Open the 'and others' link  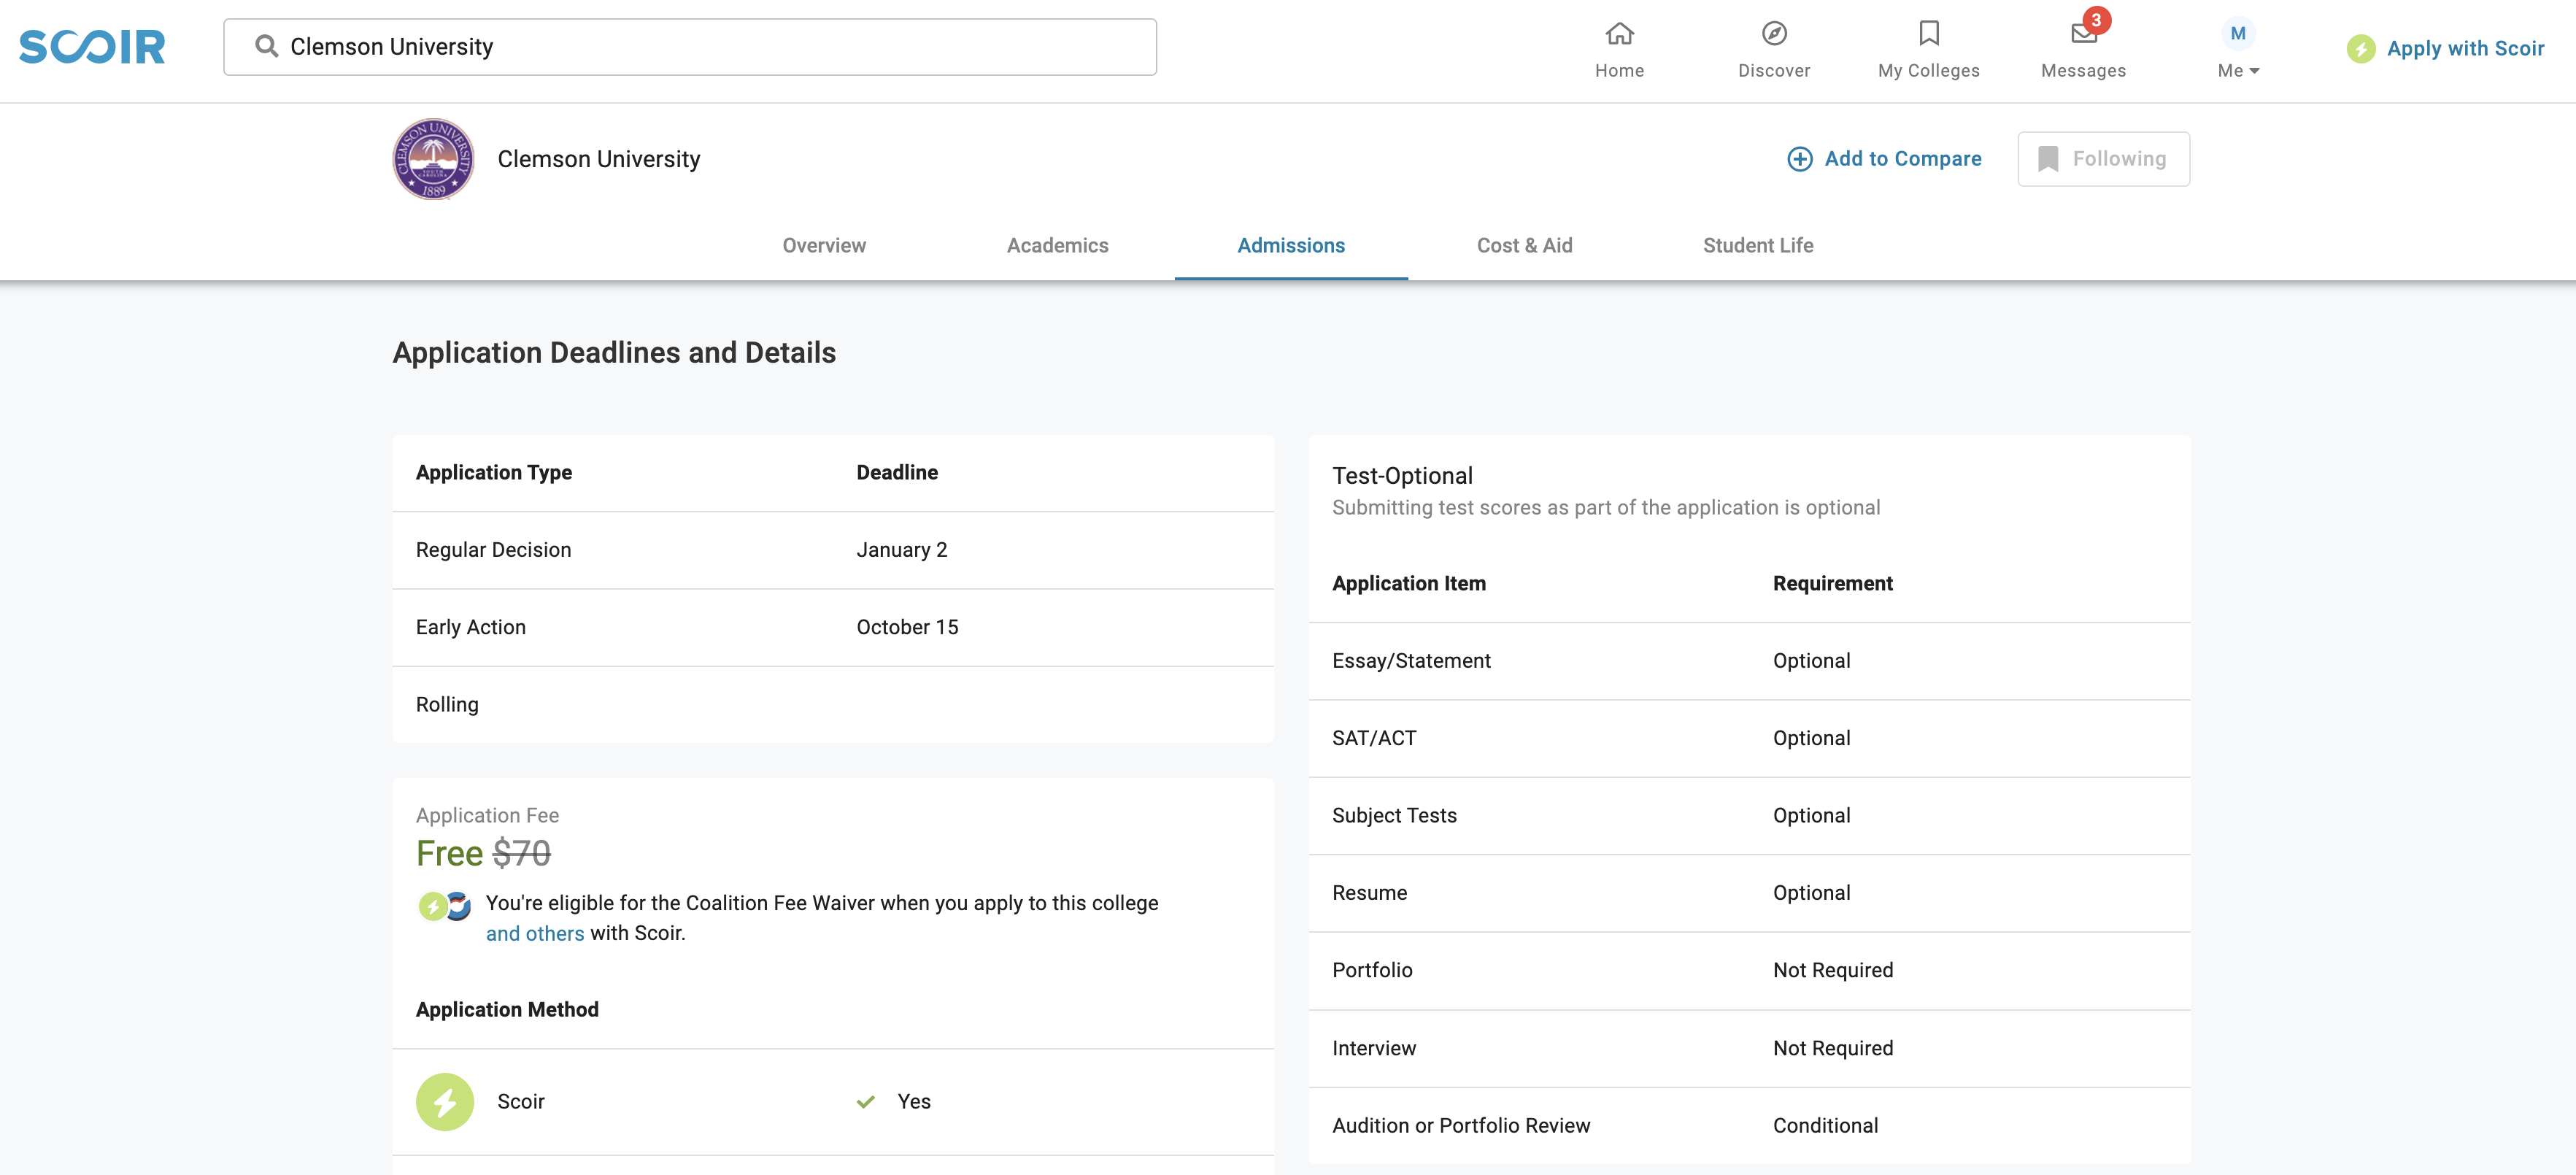point(535,933)
